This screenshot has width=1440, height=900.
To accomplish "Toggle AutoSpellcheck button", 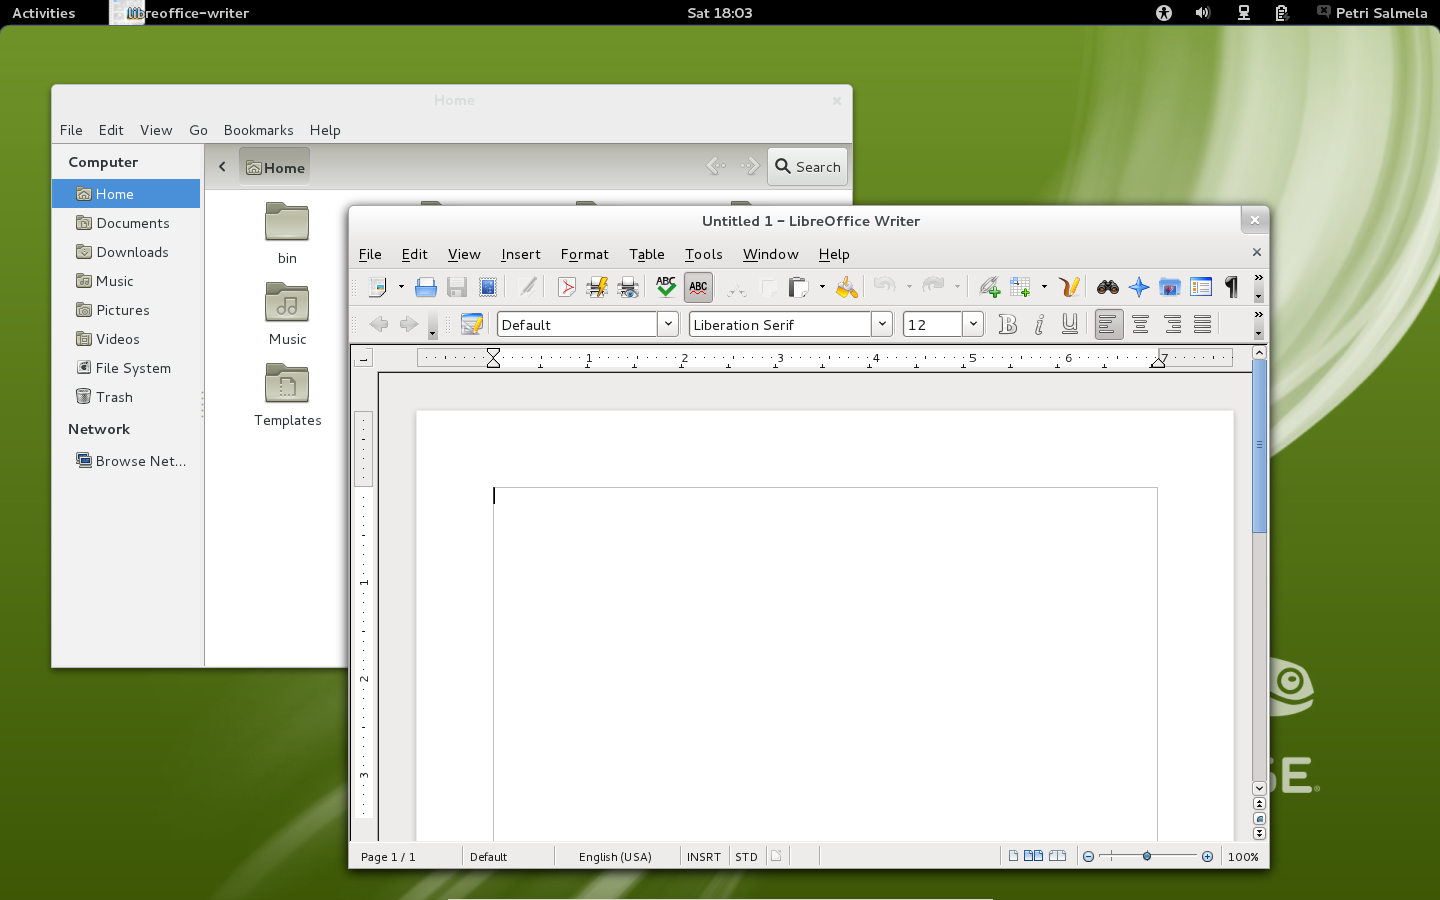I will pyautogui.click(x=698, y=288).
